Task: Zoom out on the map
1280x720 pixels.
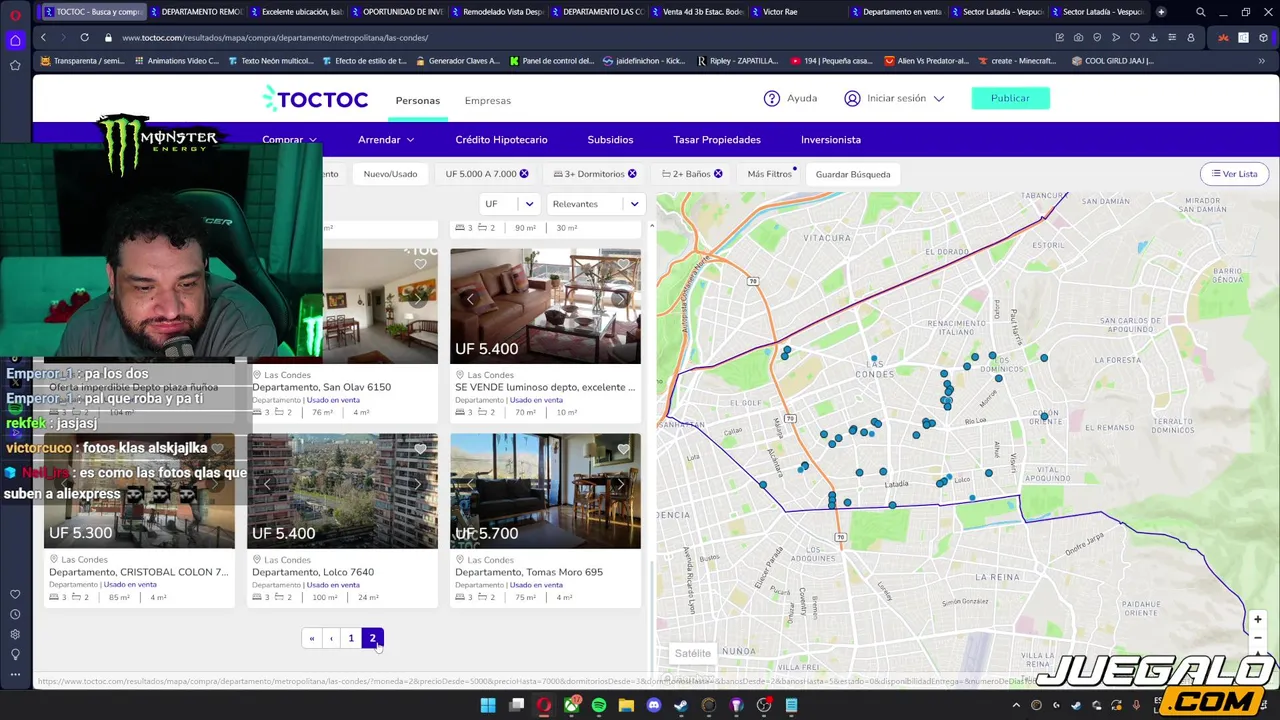Action: click(x=1258, y=638)
